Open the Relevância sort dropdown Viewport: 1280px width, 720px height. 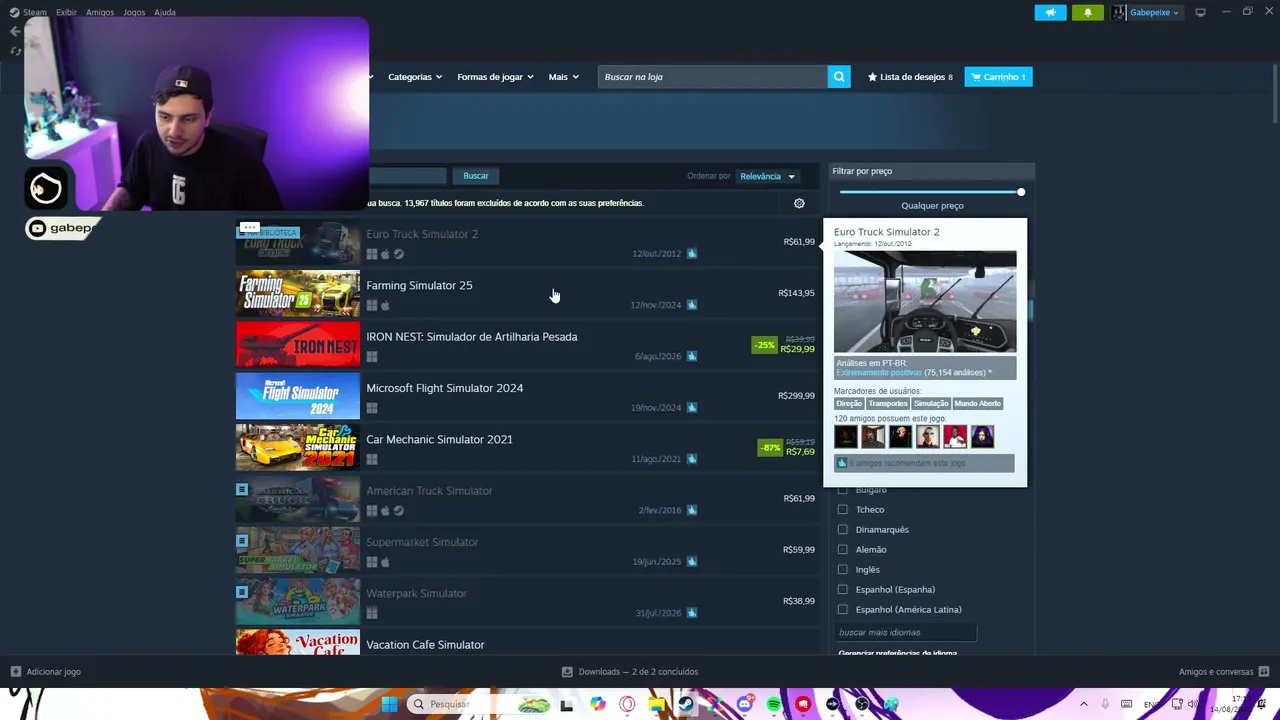(767, 176)
